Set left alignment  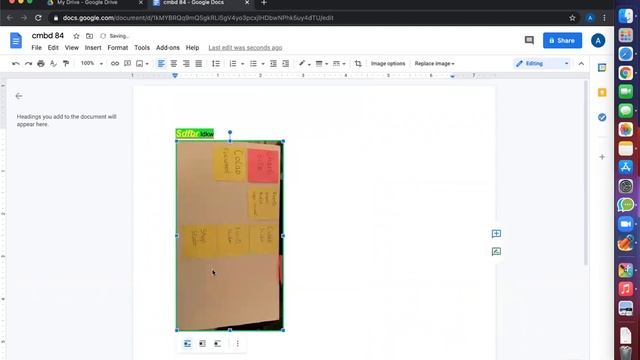[161, 64]
